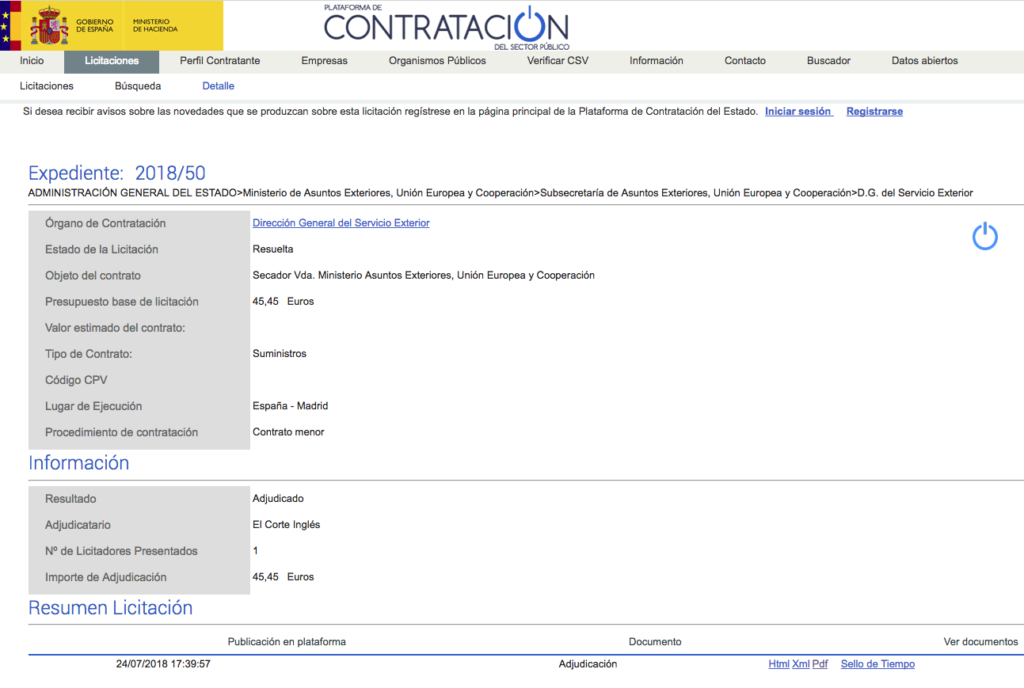Select the Licitaciones main tab
The image size is (1024, 688).
click(x=112, y=61)
